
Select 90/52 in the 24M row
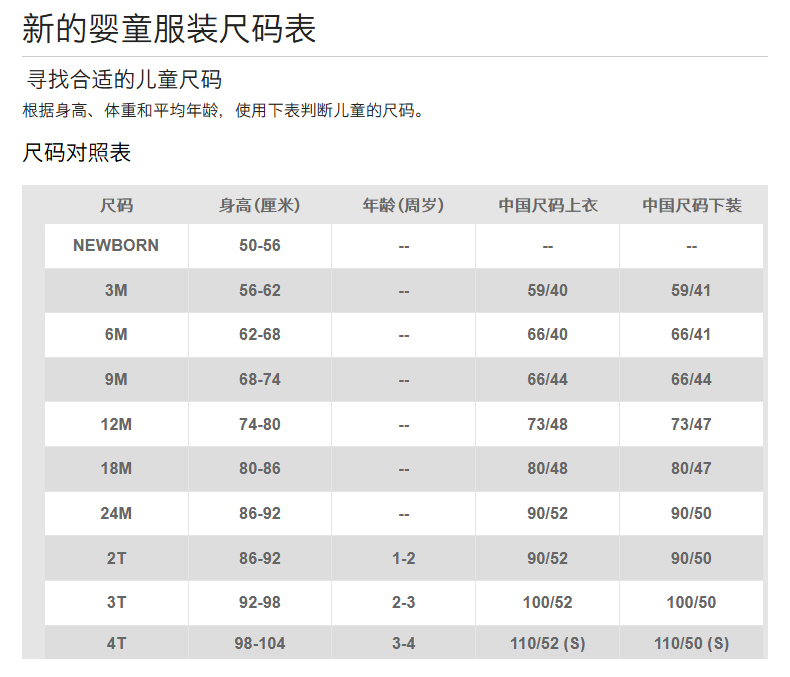(x=547, y=513)
